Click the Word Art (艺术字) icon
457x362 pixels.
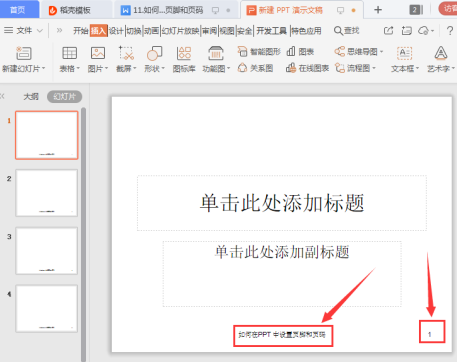(x=441, y=53)
